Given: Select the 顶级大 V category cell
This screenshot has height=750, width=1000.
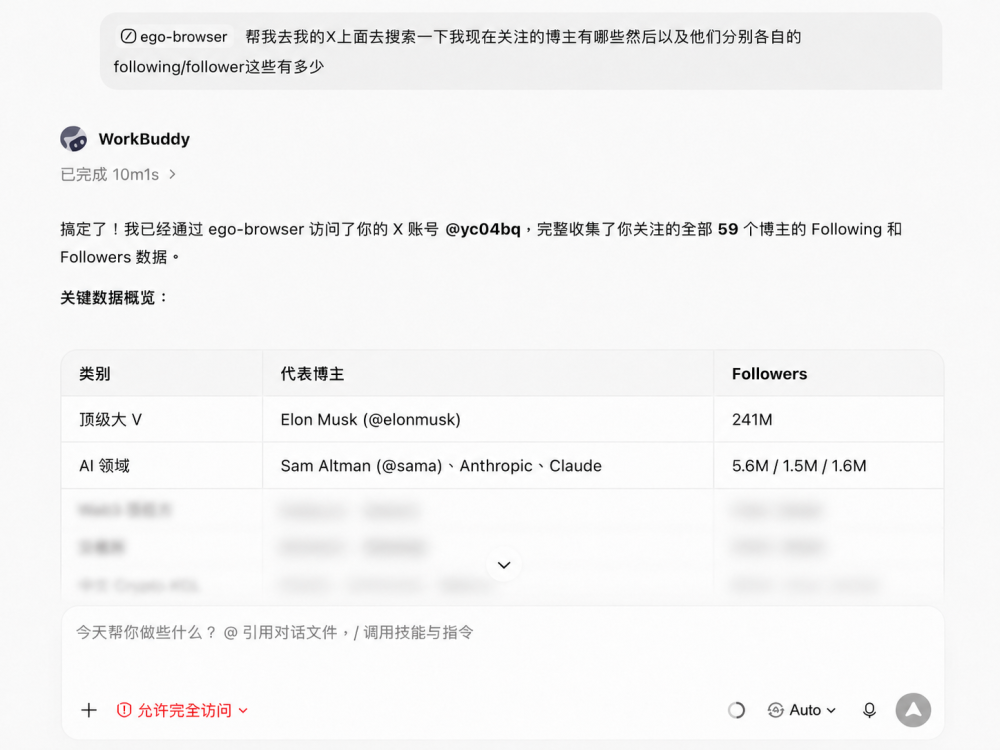Looking at the screenshot, I should click(x=162, y=420).
